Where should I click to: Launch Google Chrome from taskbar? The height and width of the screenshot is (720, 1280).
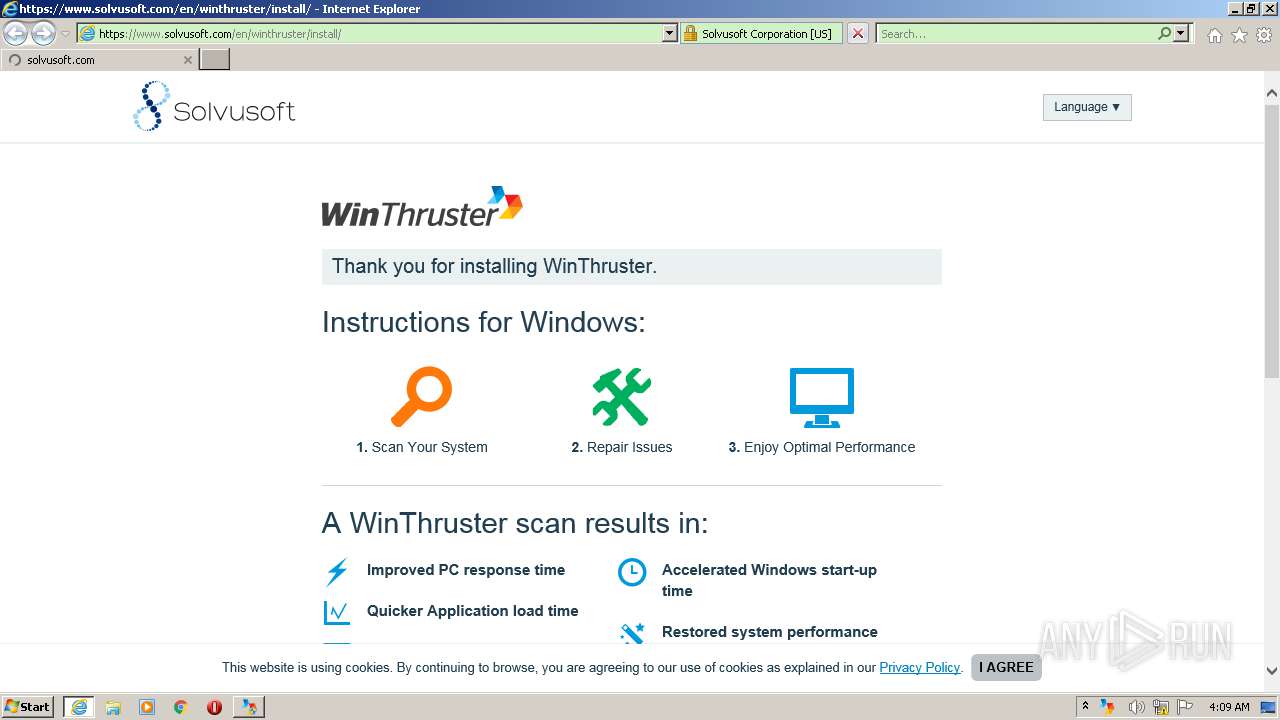point(181,707)
